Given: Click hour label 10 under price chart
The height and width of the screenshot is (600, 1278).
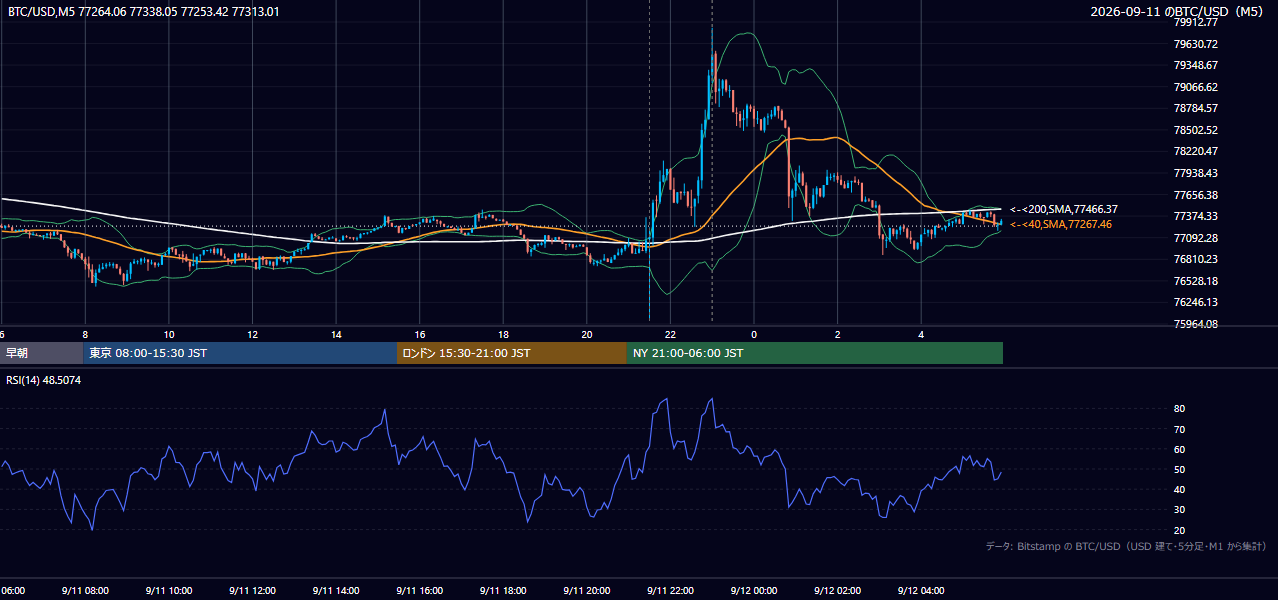Looking at the screenshot, I should pyautogui.click(x=169, y=334).
